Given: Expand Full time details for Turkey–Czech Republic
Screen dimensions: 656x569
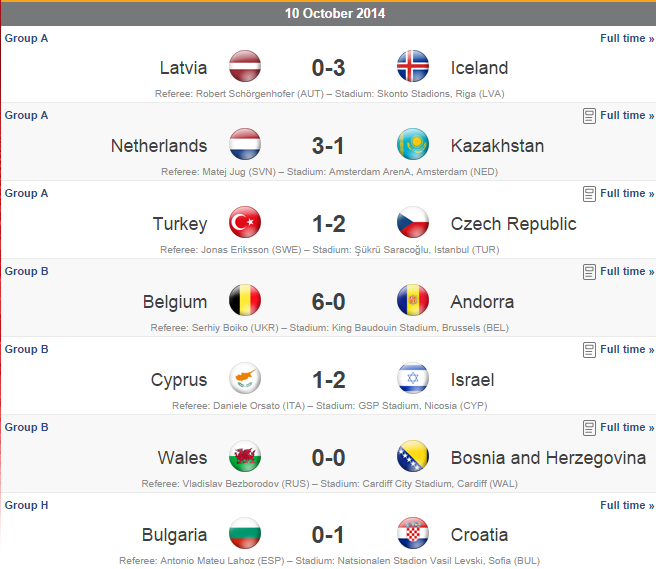Looking at the screenshot, I should [627, 194].
